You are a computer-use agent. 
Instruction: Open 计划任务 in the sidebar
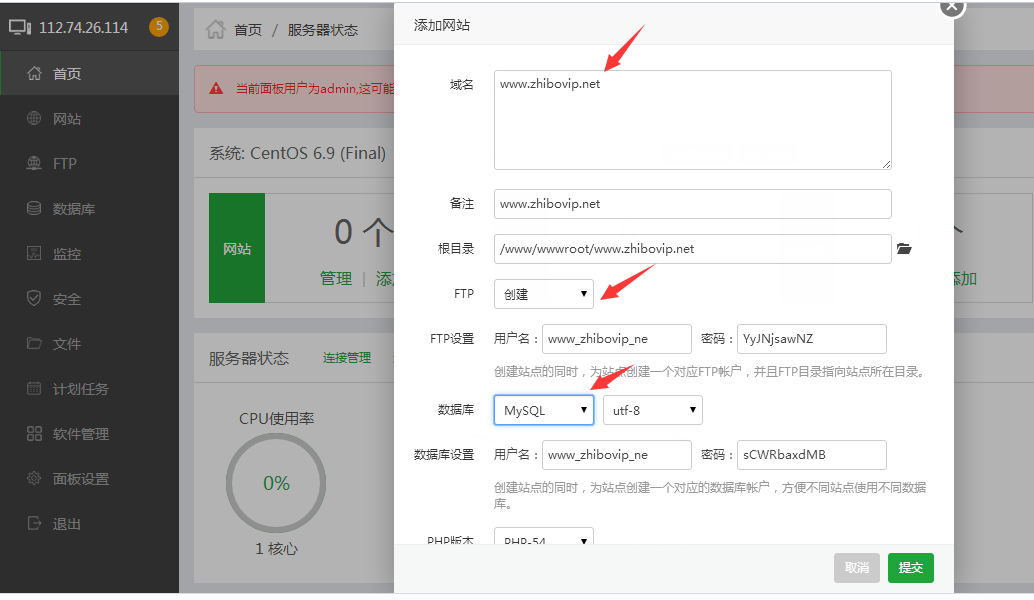[x=80, y=389]
